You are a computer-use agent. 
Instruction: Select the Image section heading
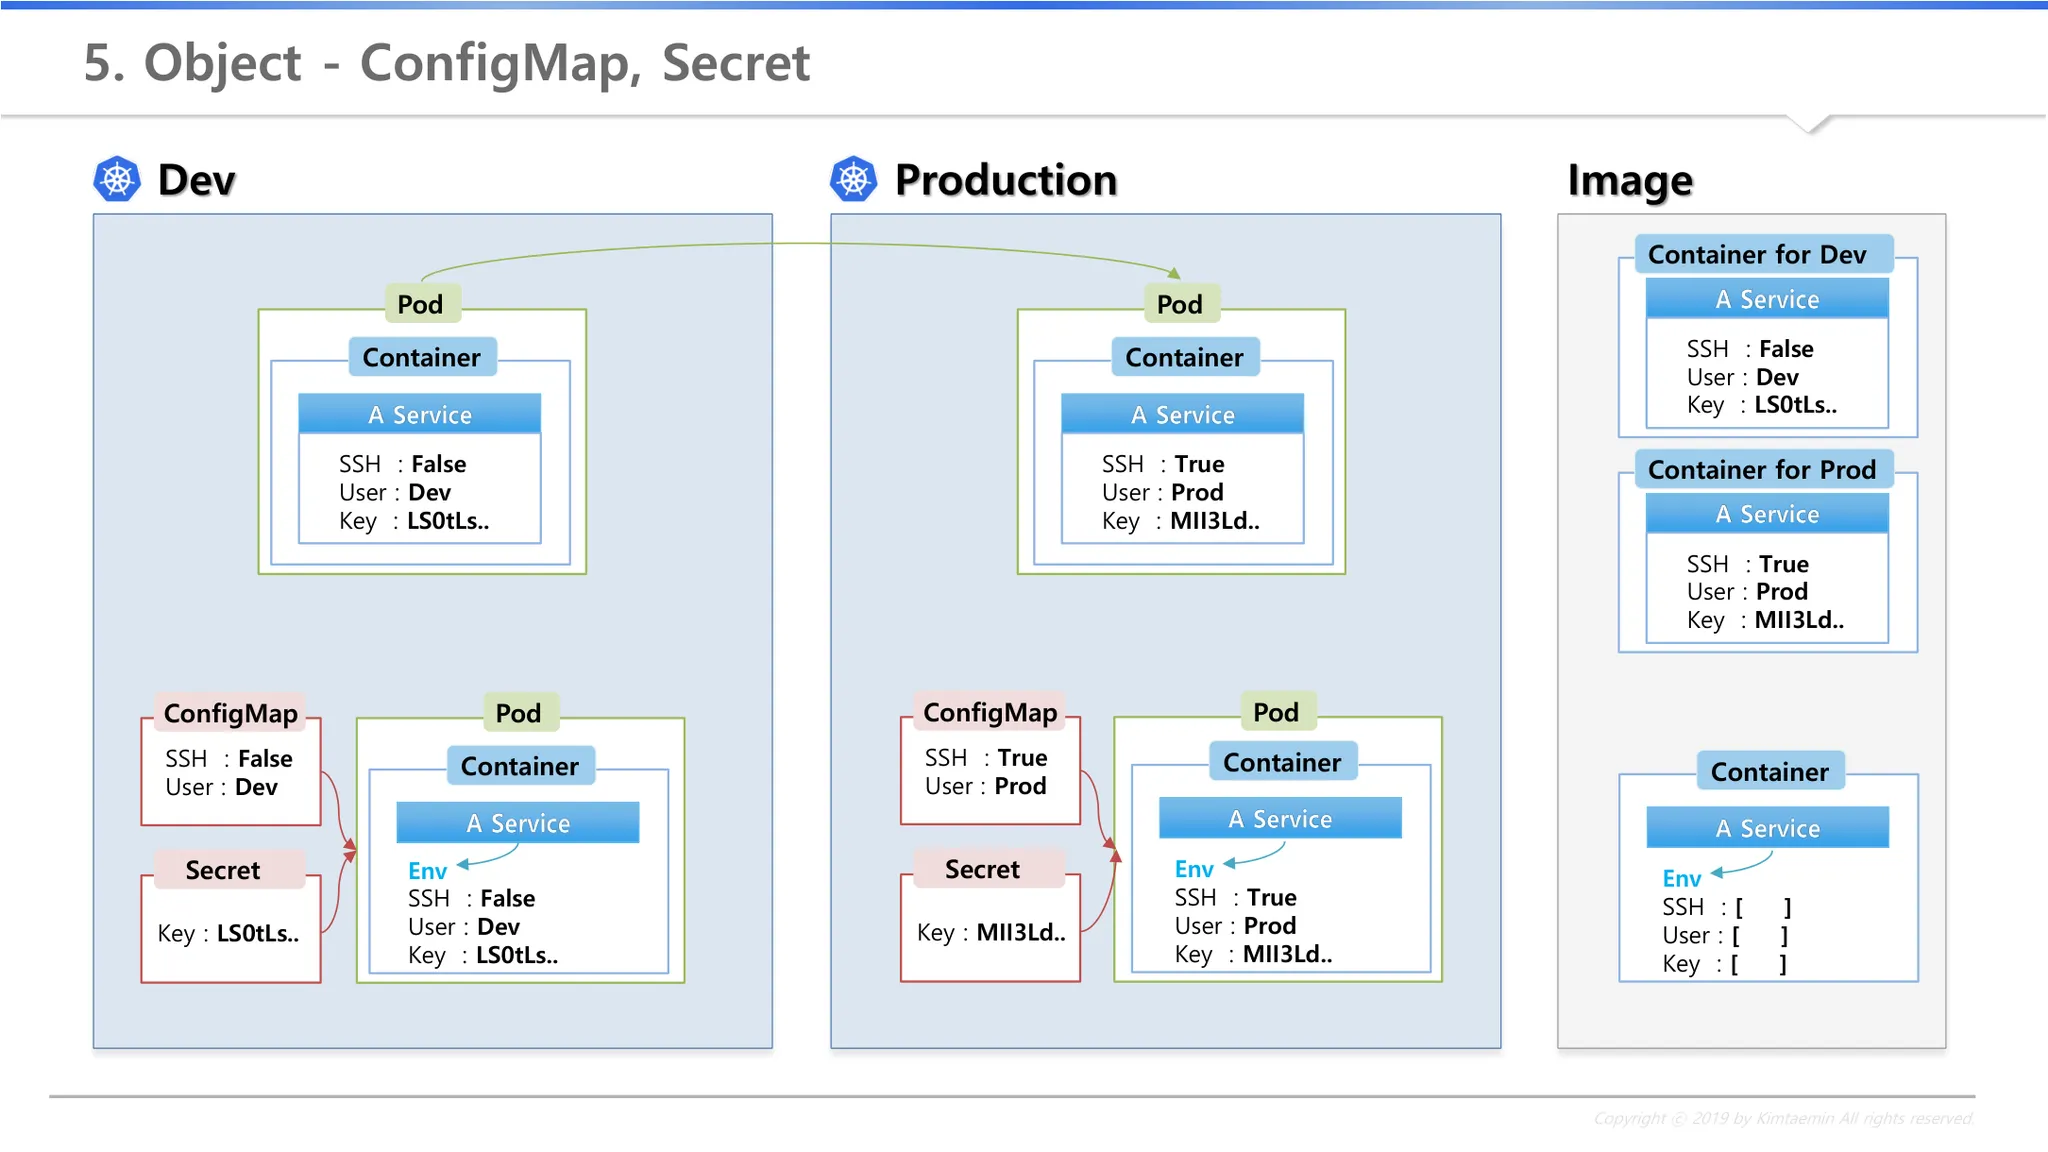point(1629,181)
